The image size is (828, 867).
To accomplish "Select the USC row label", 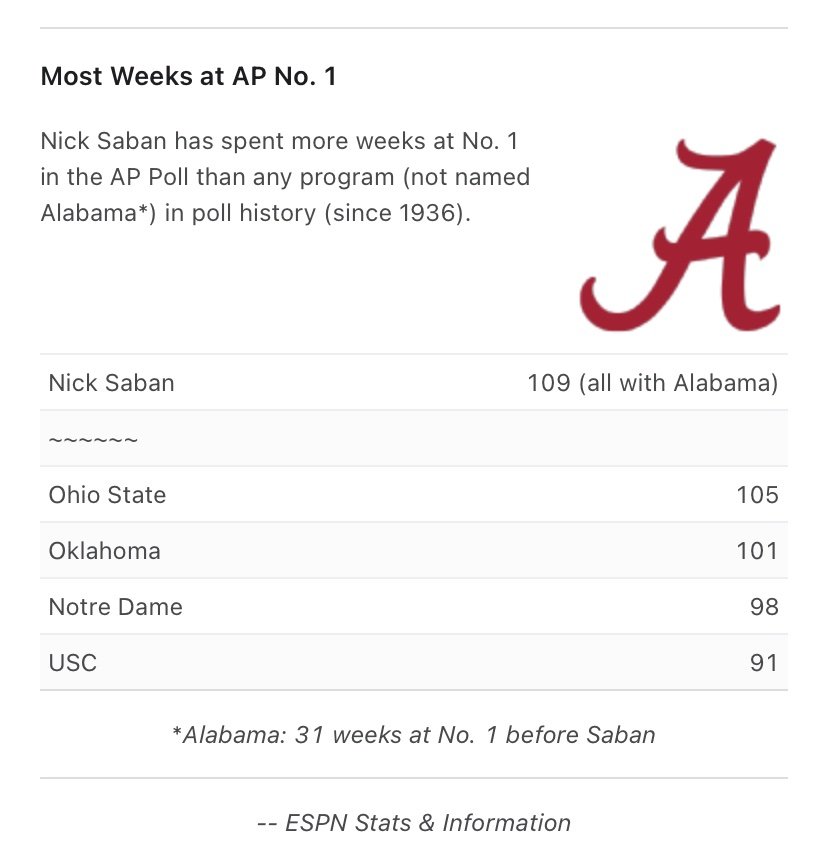I will (73, 663).
